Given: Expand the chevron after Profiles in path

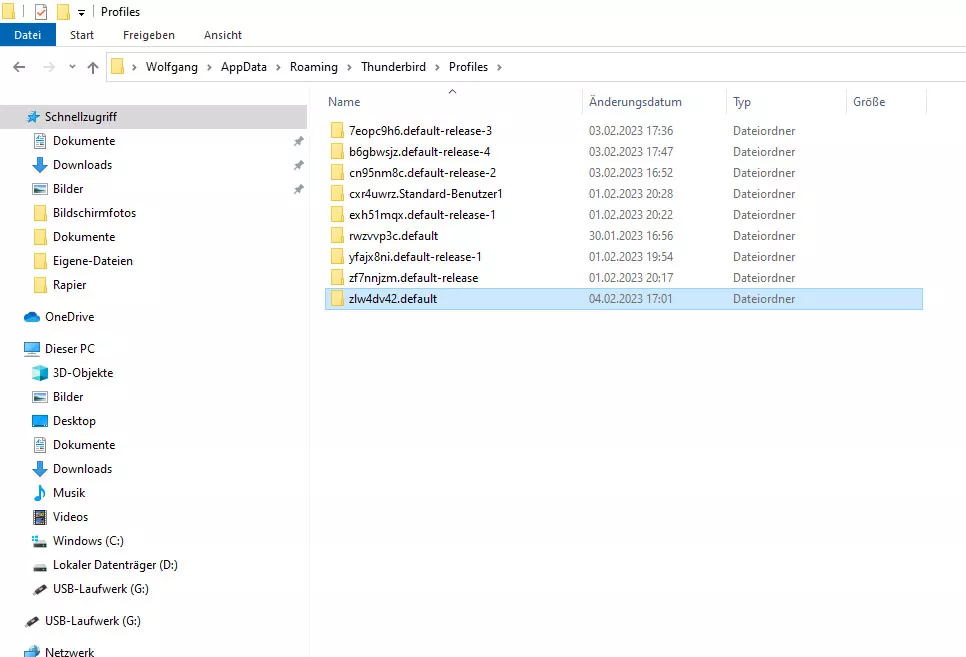Looking at the screenshot, I should [500, 67].
